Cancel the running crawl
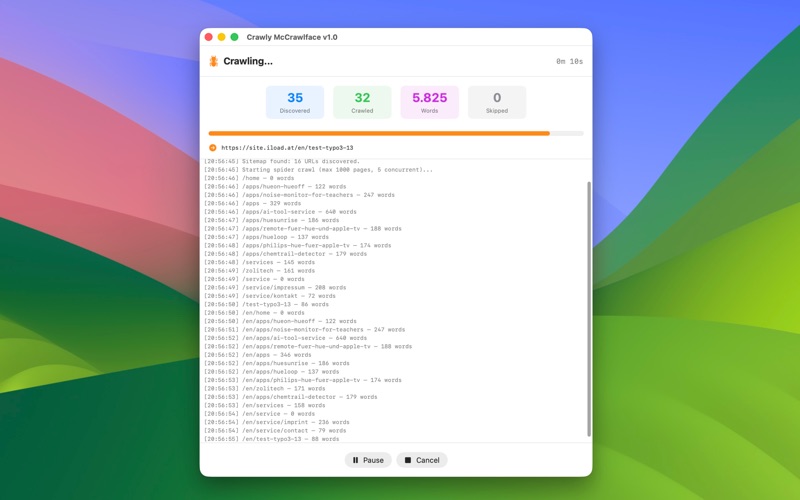800x500 pixels. [x=422, y=460]
